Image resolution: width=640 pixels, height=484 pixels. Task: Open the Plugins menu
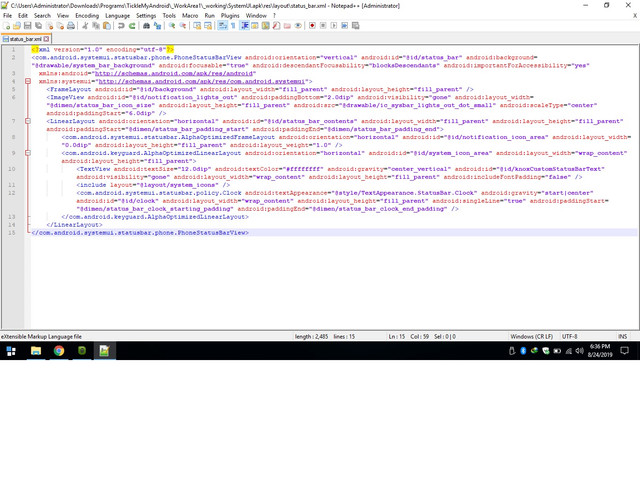230,16
